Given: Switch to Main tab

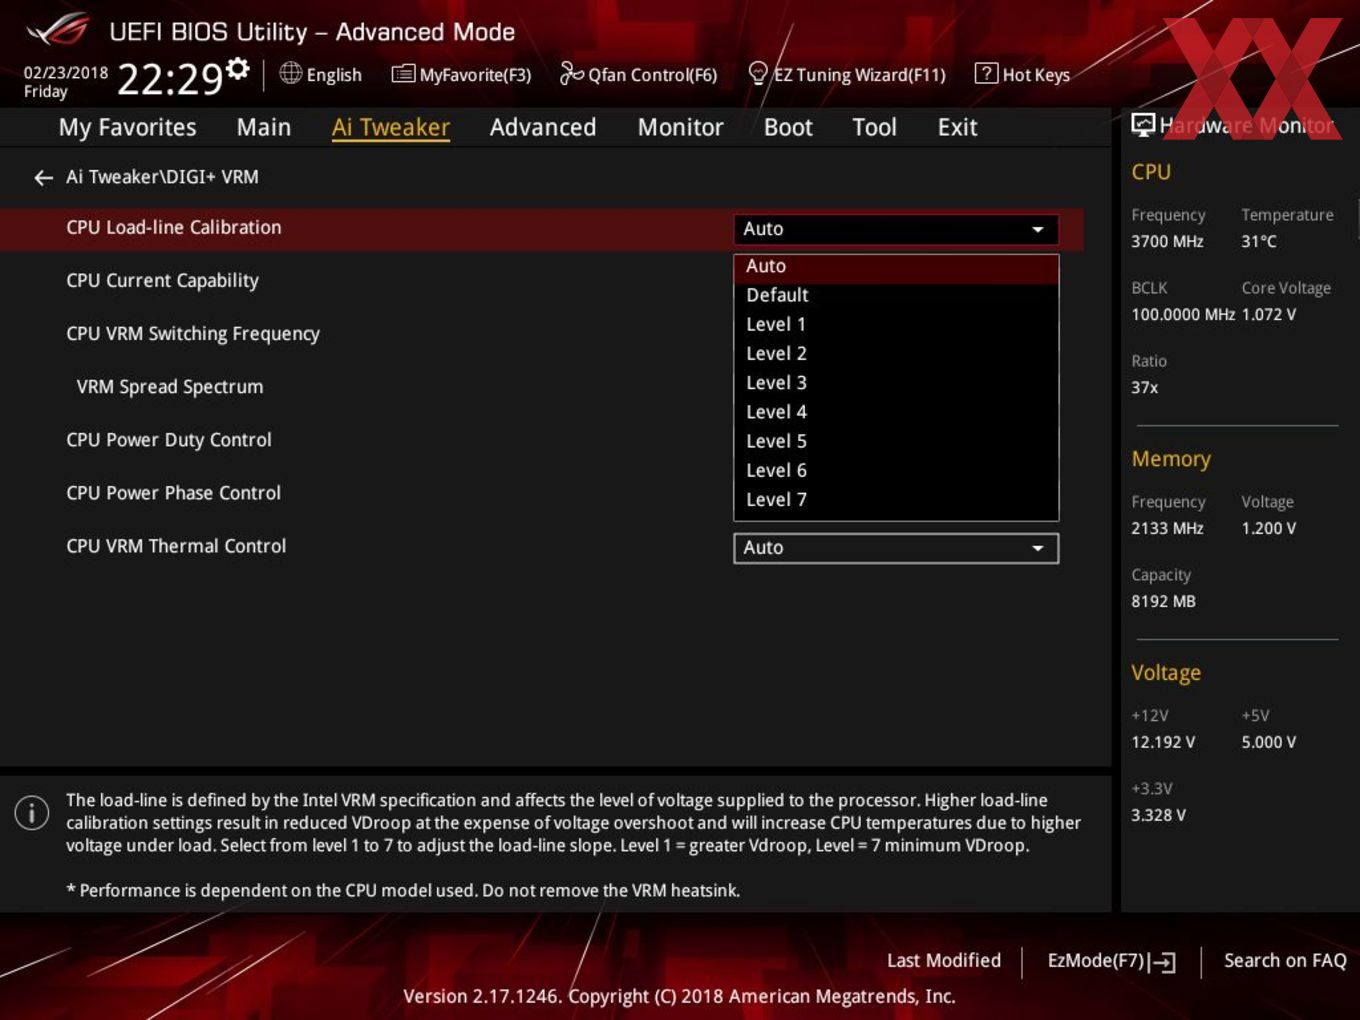Looking at the screenshot, I should point(264,127).
